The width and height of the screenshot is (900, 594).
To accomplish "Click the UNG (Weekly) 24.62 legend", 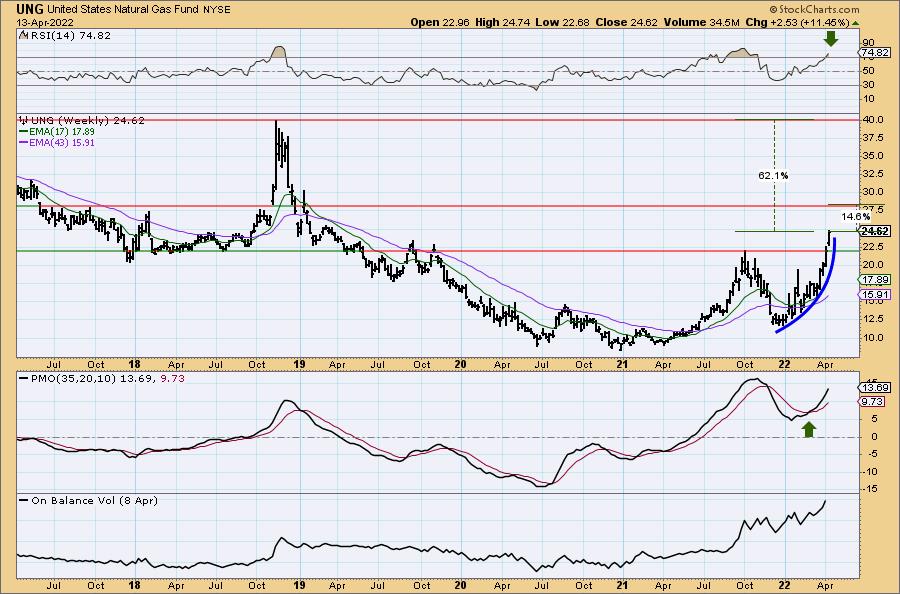I will click(x=87, y=121).
